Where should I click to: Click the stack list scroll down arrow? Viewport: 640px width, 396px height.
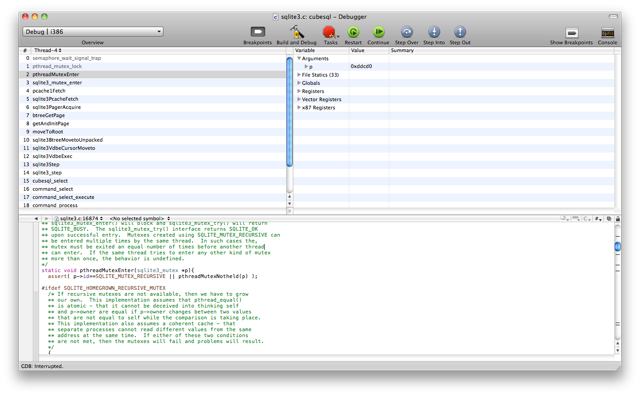(x=289, y=203)
